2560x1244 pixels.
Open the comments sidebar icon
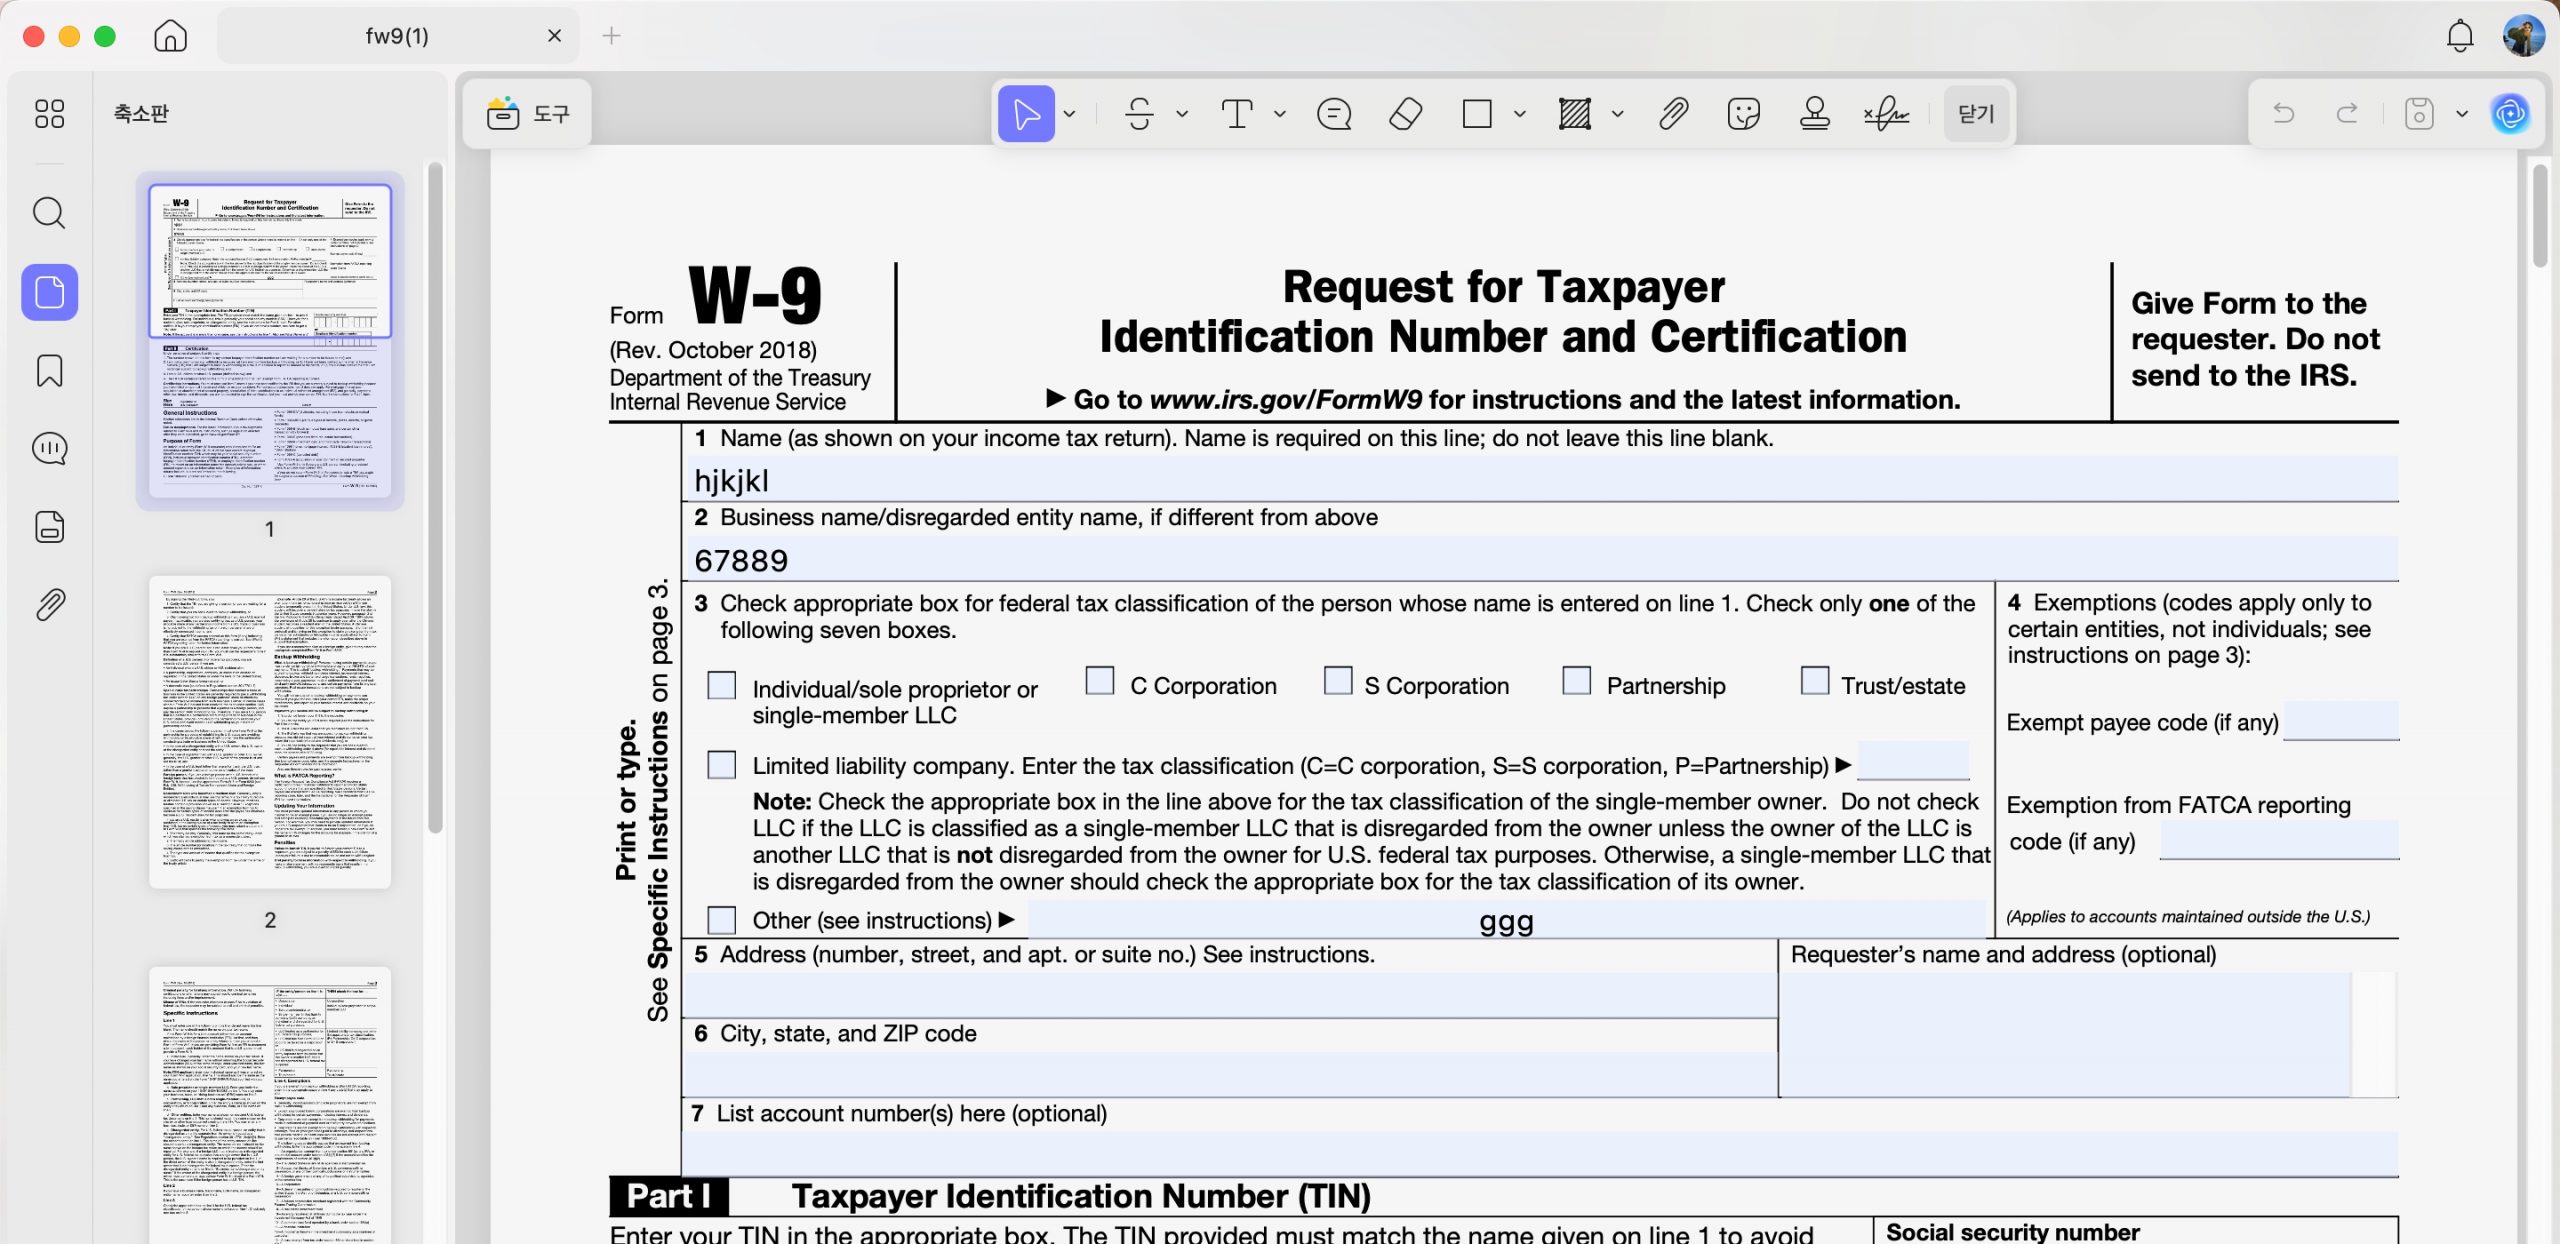pos(49,448)
